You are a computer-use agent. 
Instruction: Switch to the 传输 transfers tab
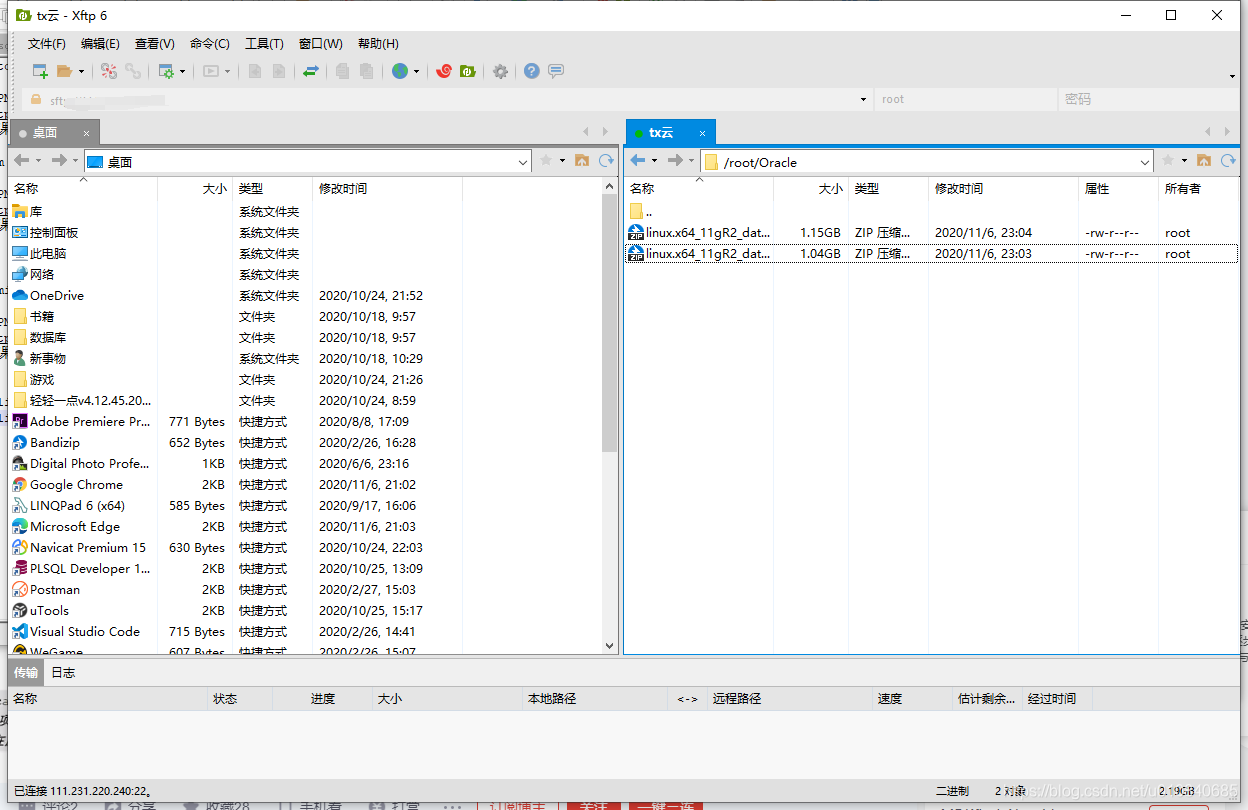tap(26, 672)
